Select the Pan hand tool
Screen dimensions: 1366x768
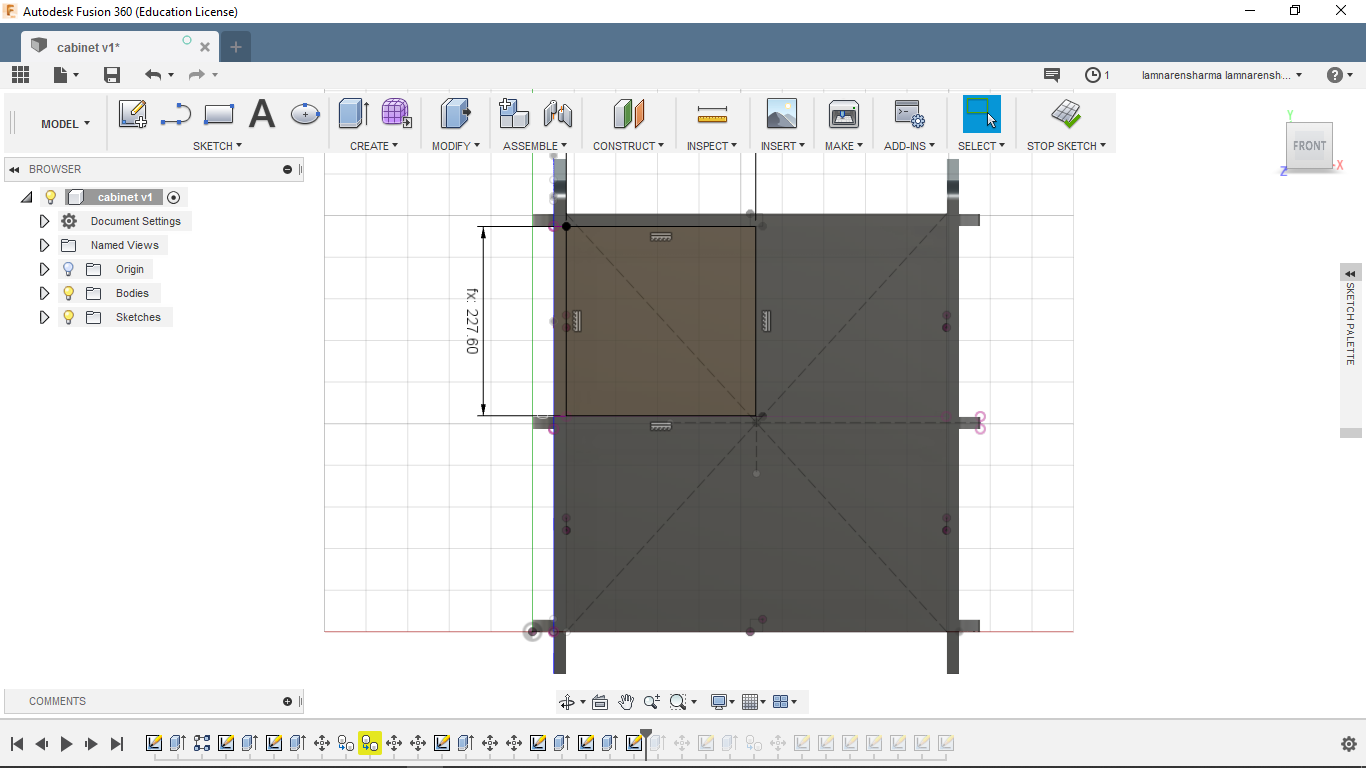[626, 702]
